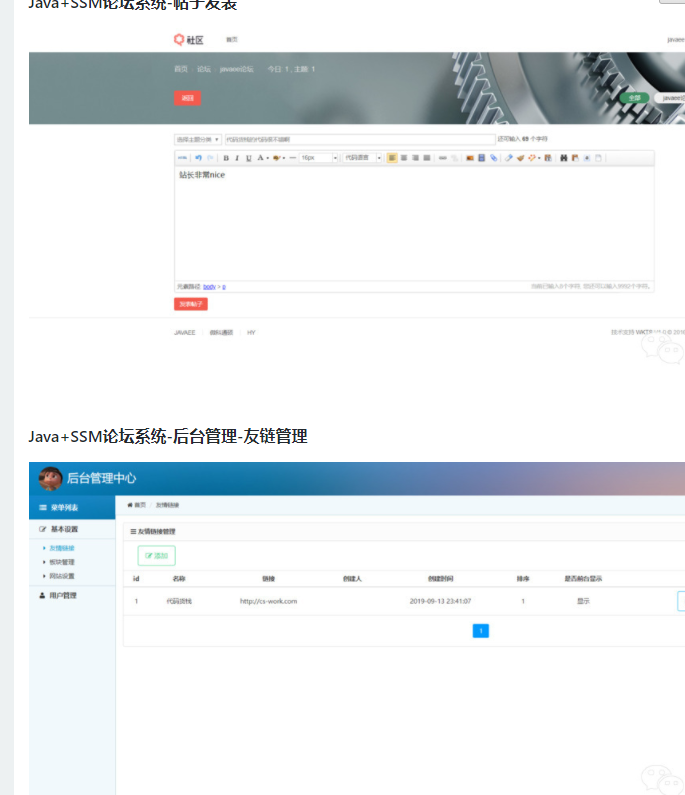
Task: Click the HY footer link
Action: tap(251, 333)
